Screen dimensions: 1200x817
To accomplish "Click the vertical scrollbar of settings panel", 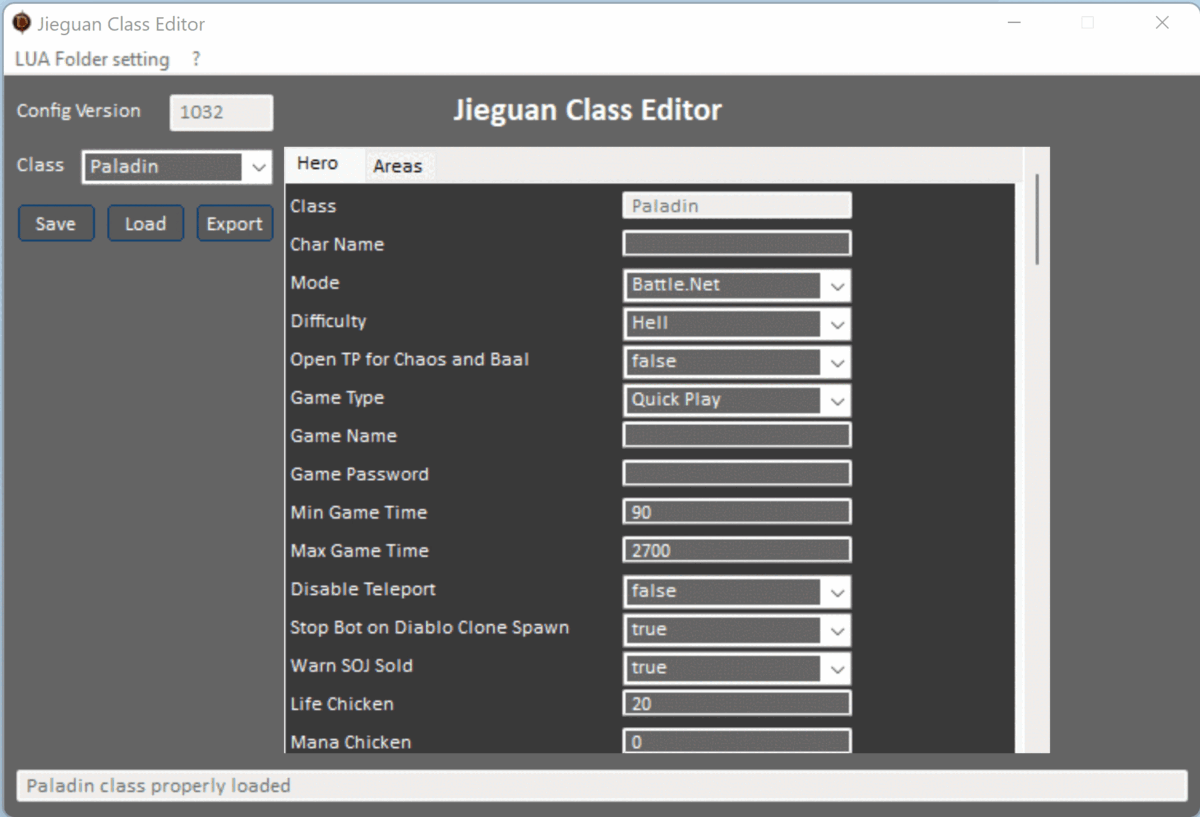I will [1037, 220].
